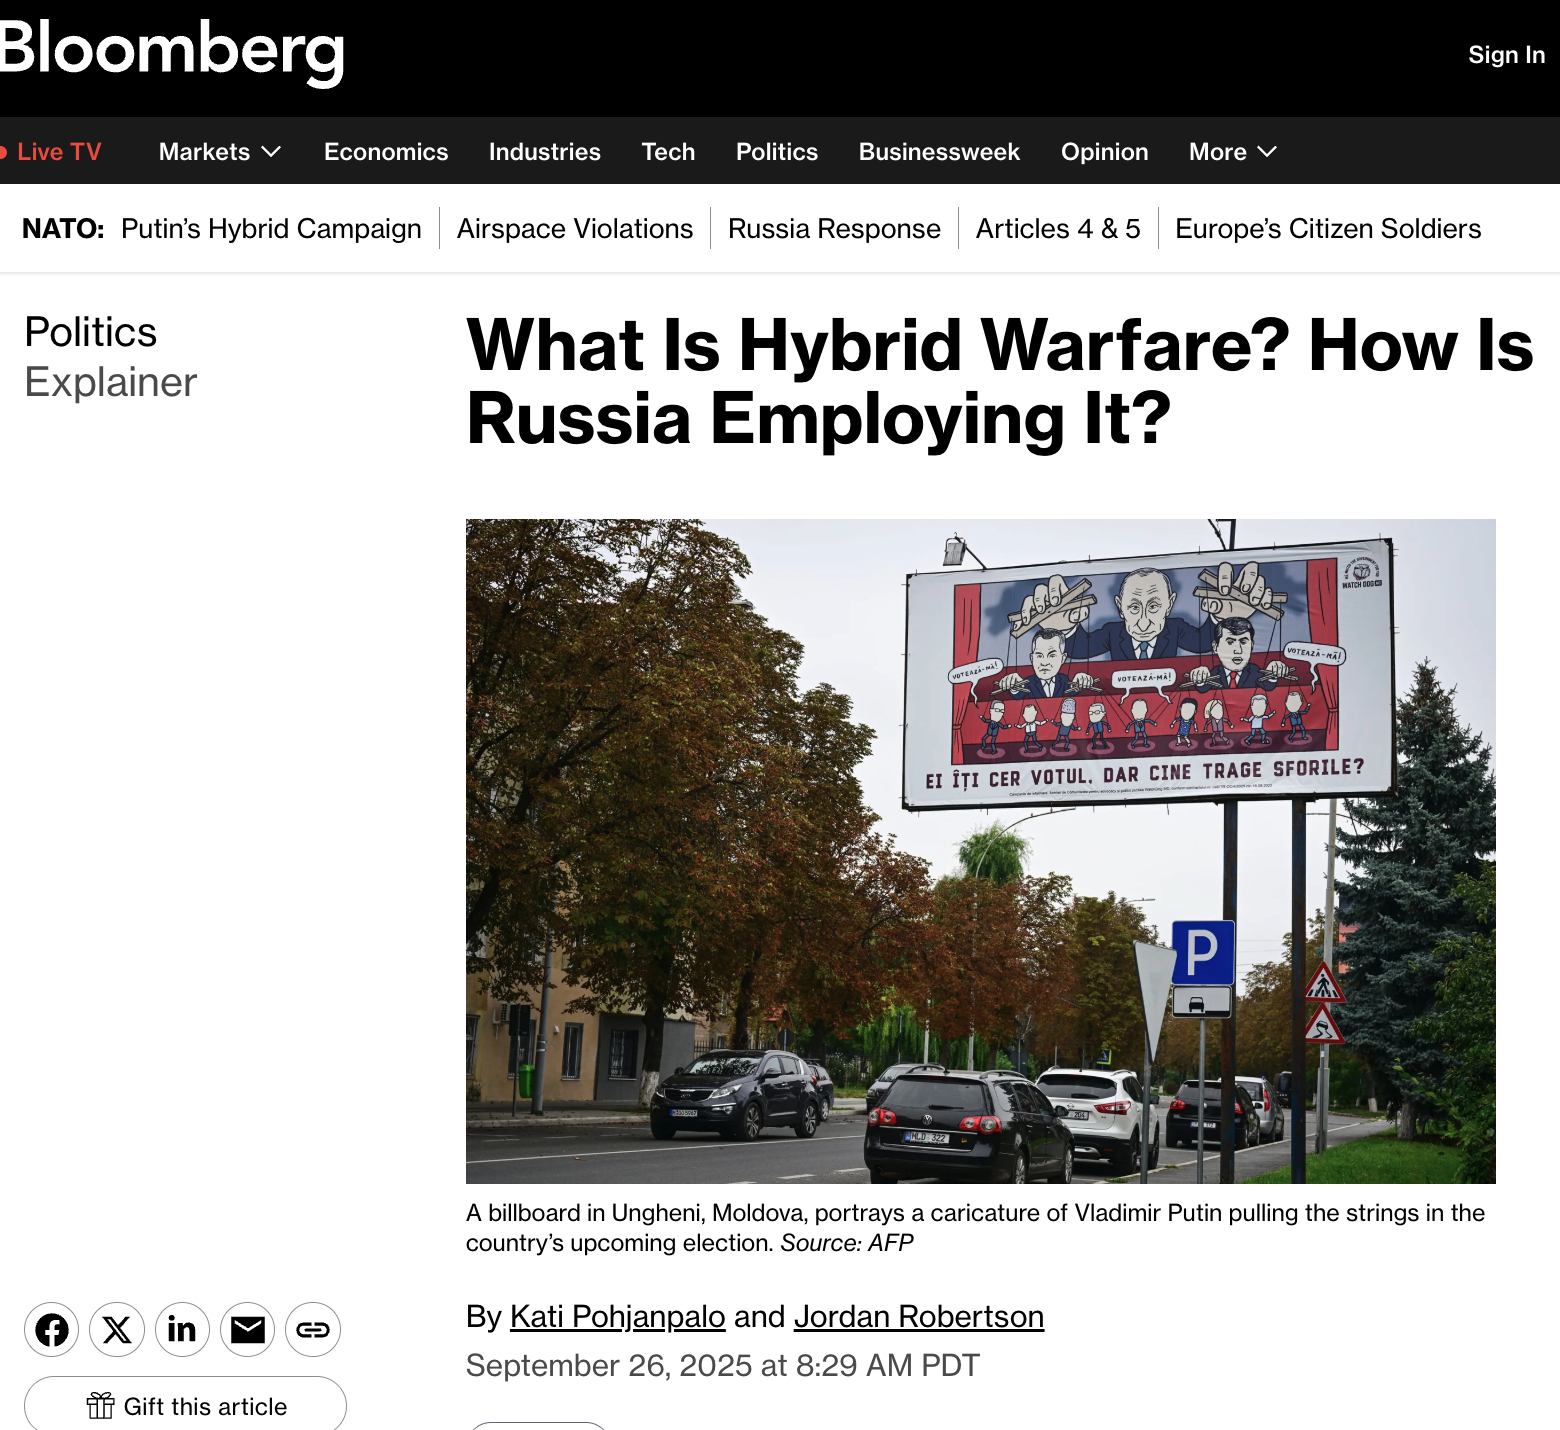The image size is (1560, 1430).
Task: Expand the Markets dropdown menu
Action: (x=220, y=152)
